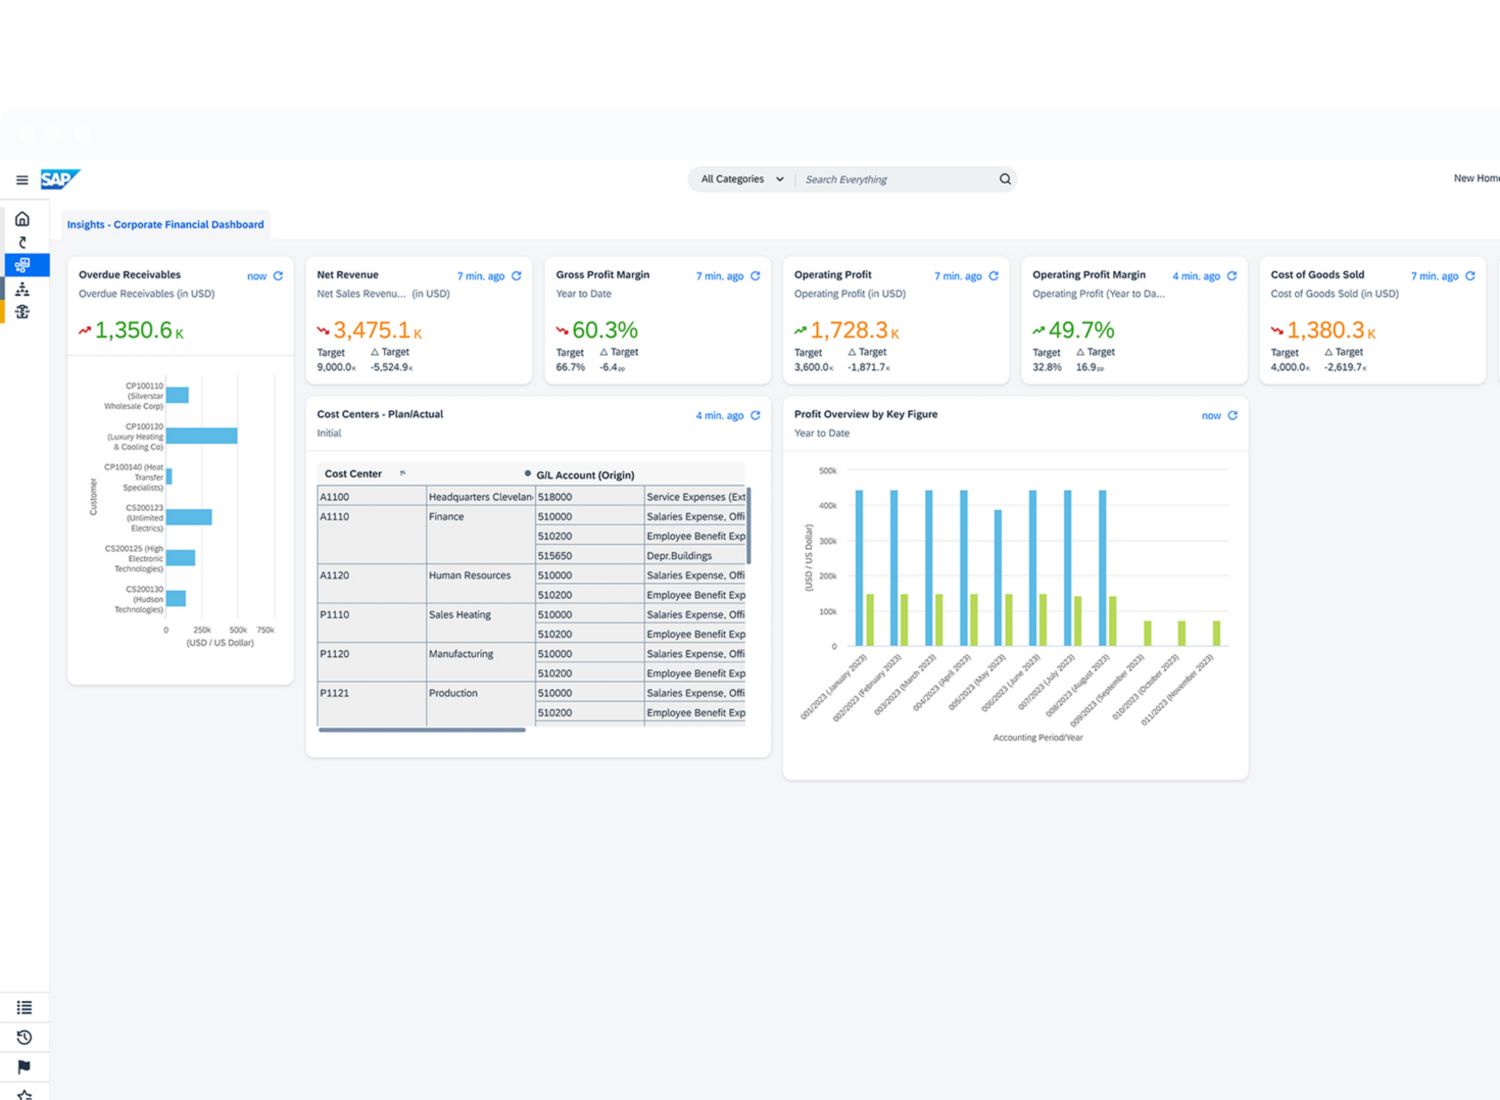Click the search magnifier icon
The image size is (1500, 1100).
click(x=1005, y=179)
